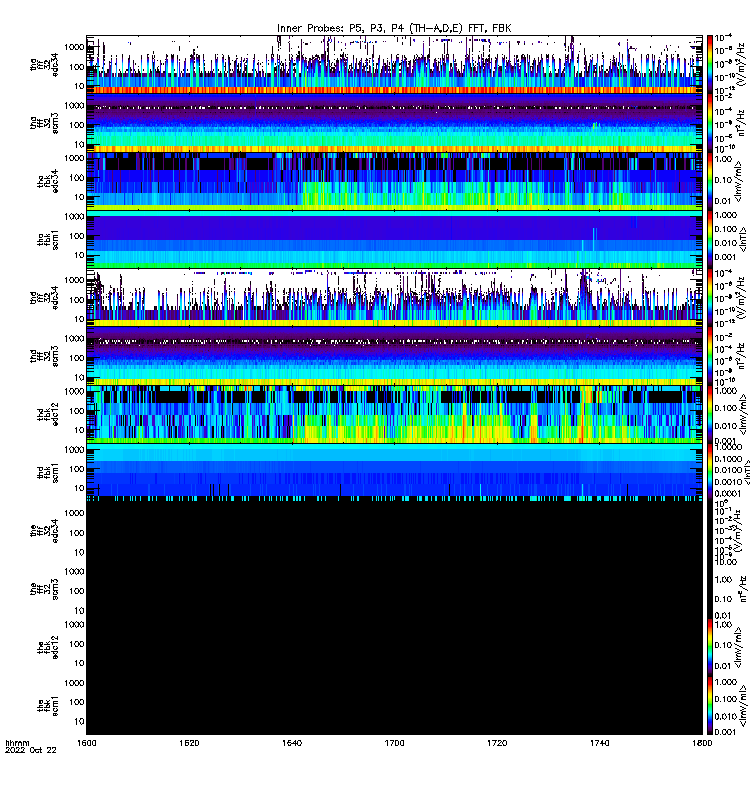Select the 'tha fff 32 scm3' panel label
The height and width of the screenshot is (800, 750).
tap(44, 123)
